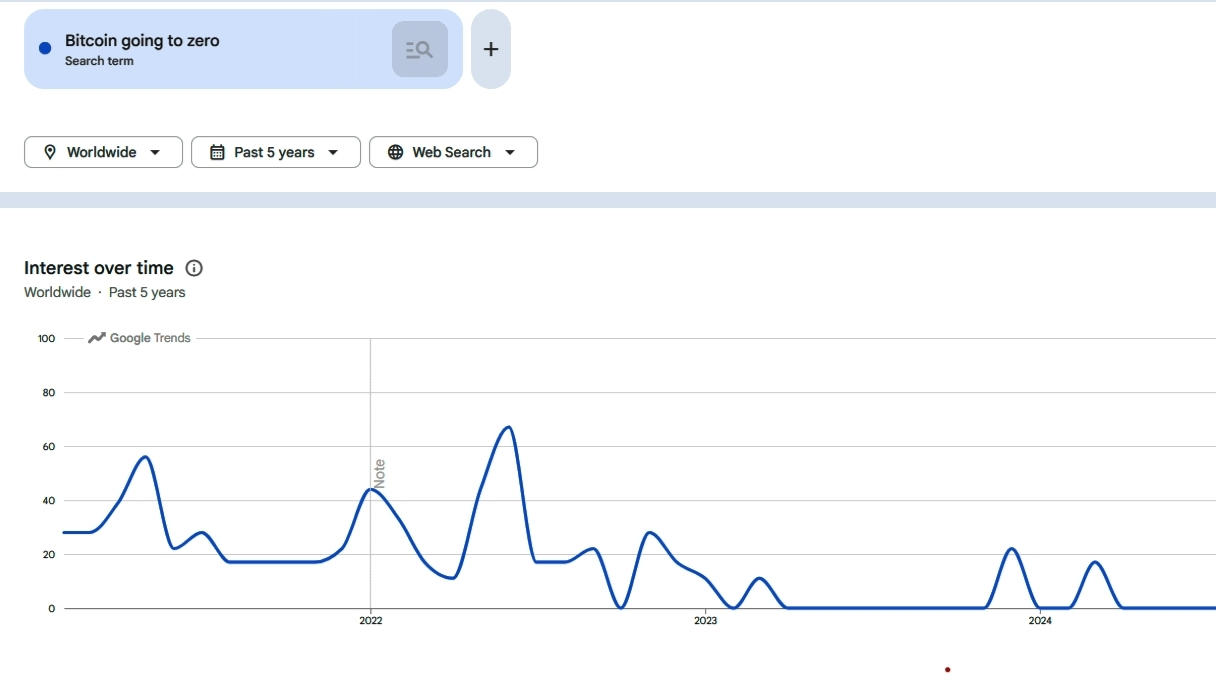
Task: Click the 100 y-axis label
Action: pyautogui.click(x=47, y=338)
